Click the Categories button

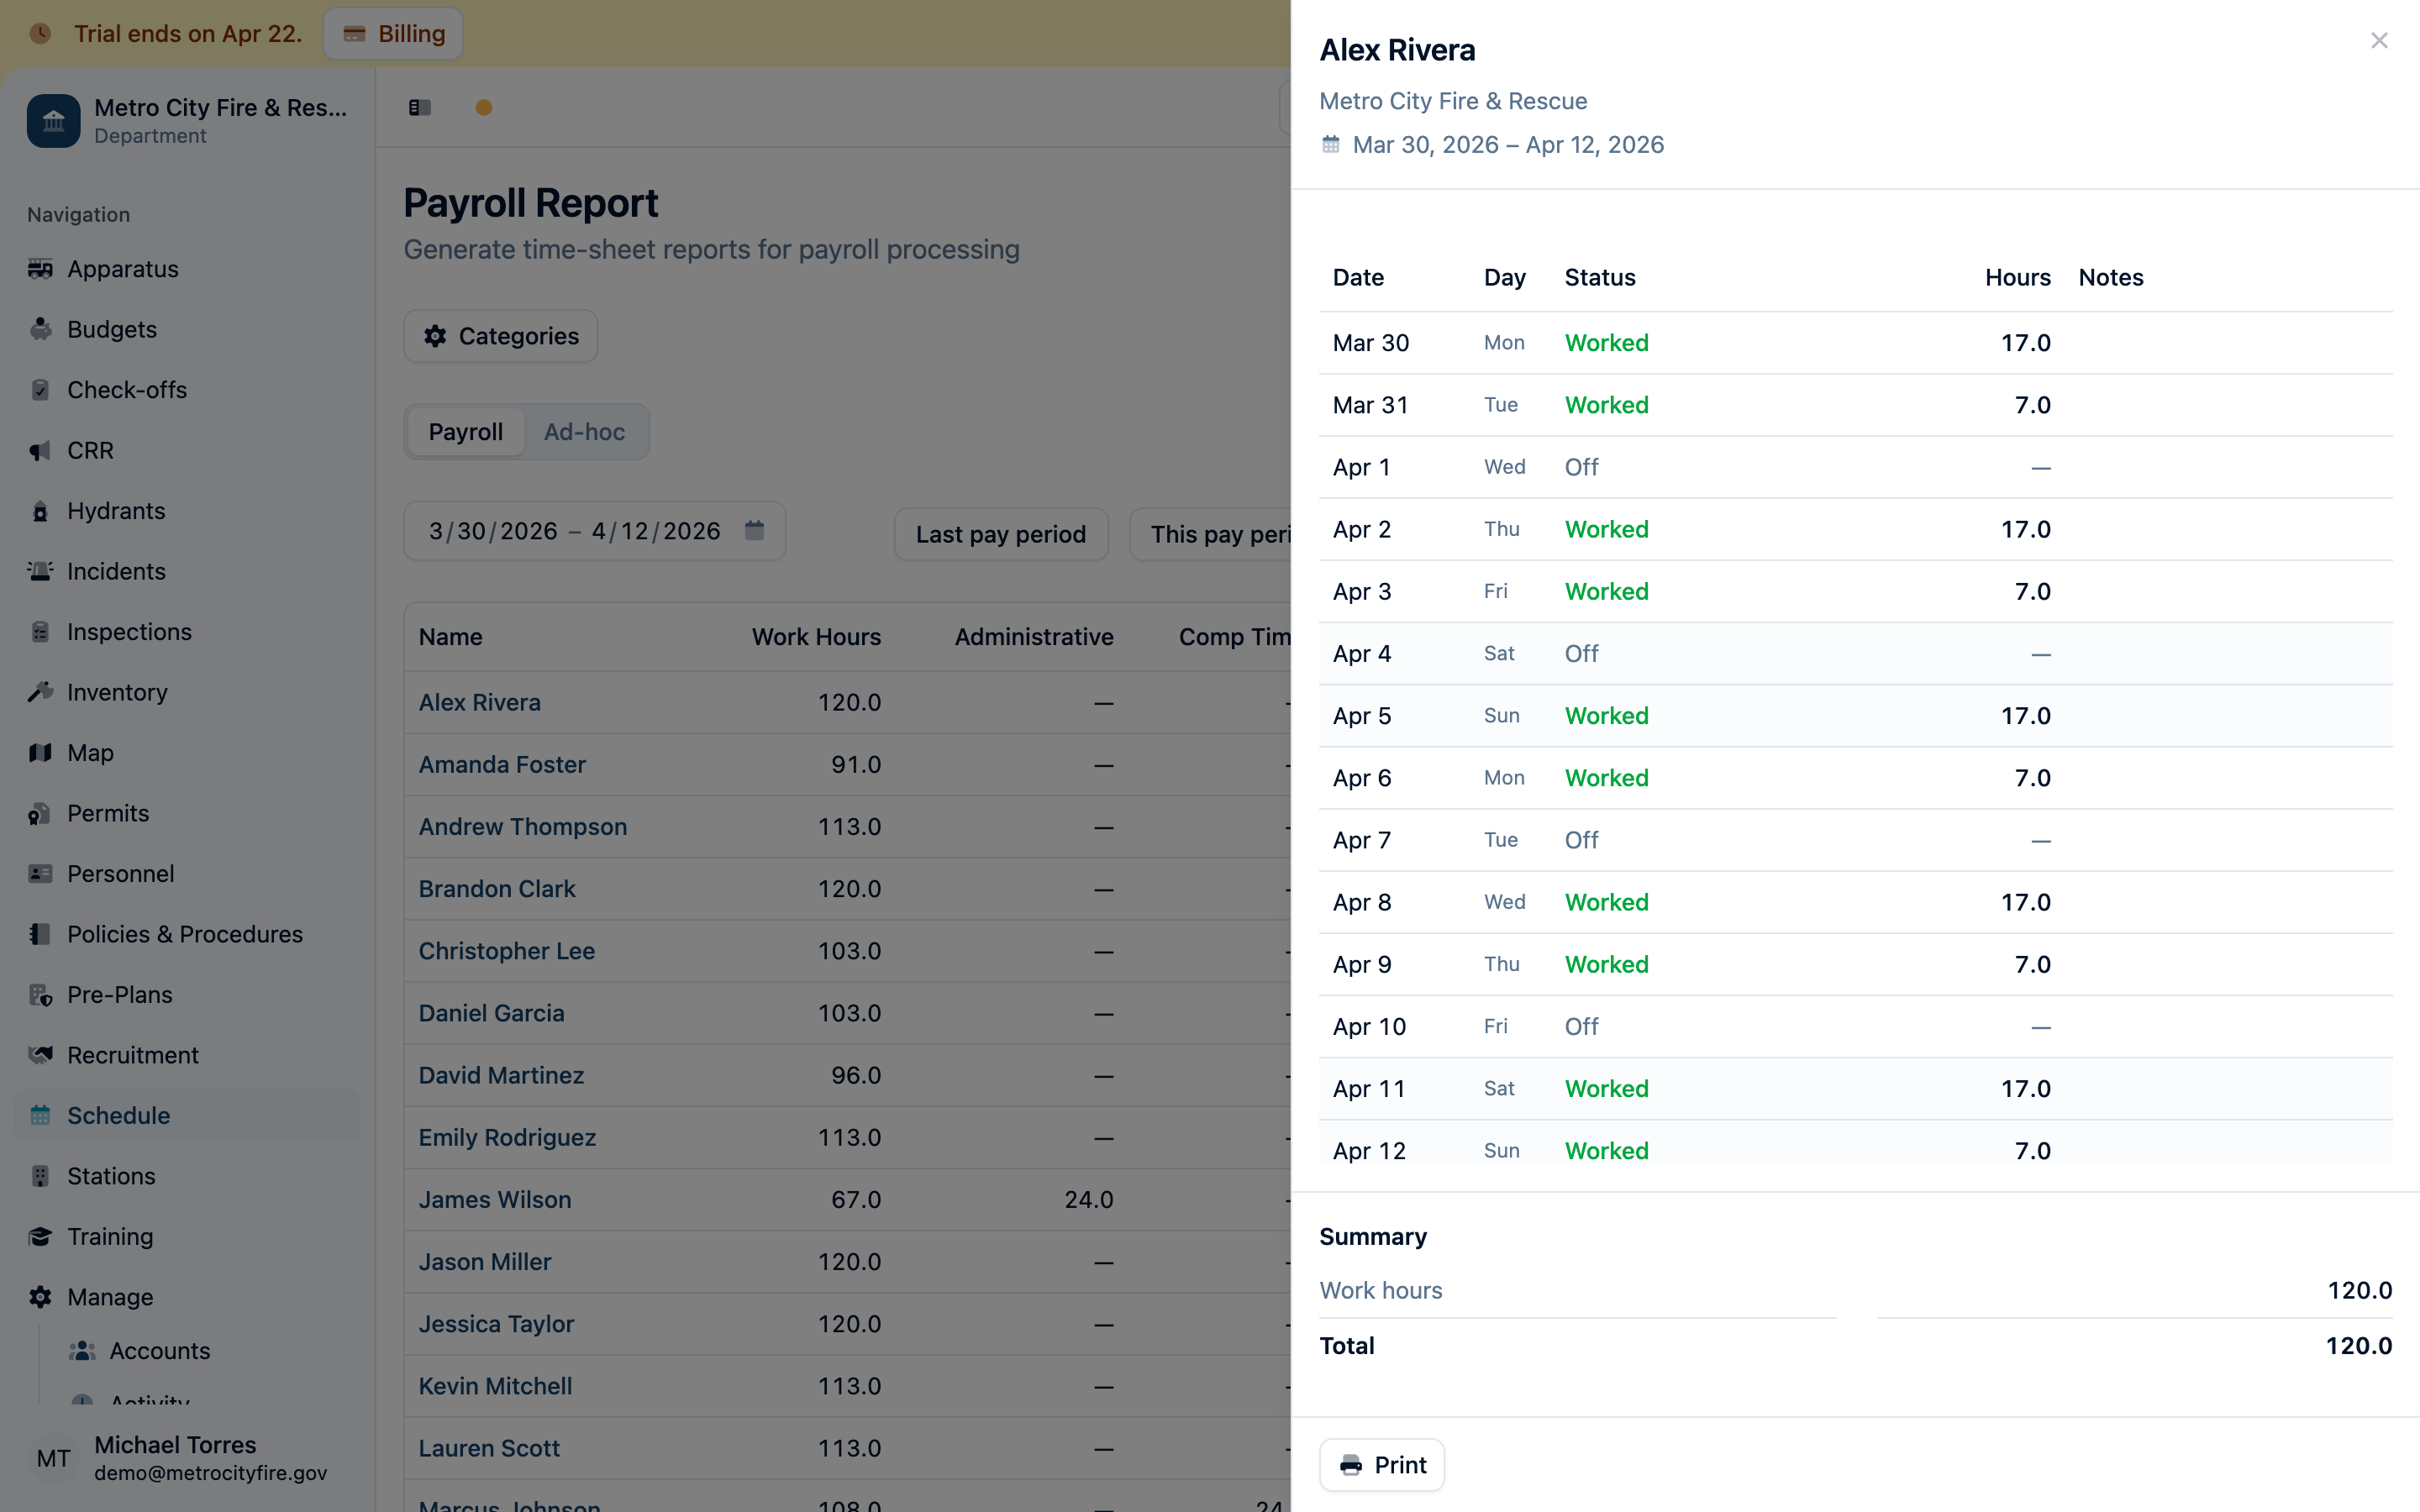500,336
